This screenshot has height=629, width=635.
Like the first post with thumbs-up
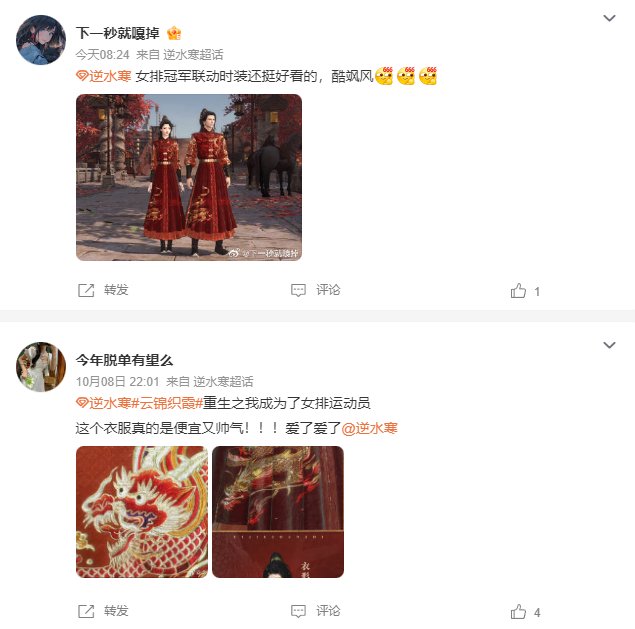pos(518,290)
